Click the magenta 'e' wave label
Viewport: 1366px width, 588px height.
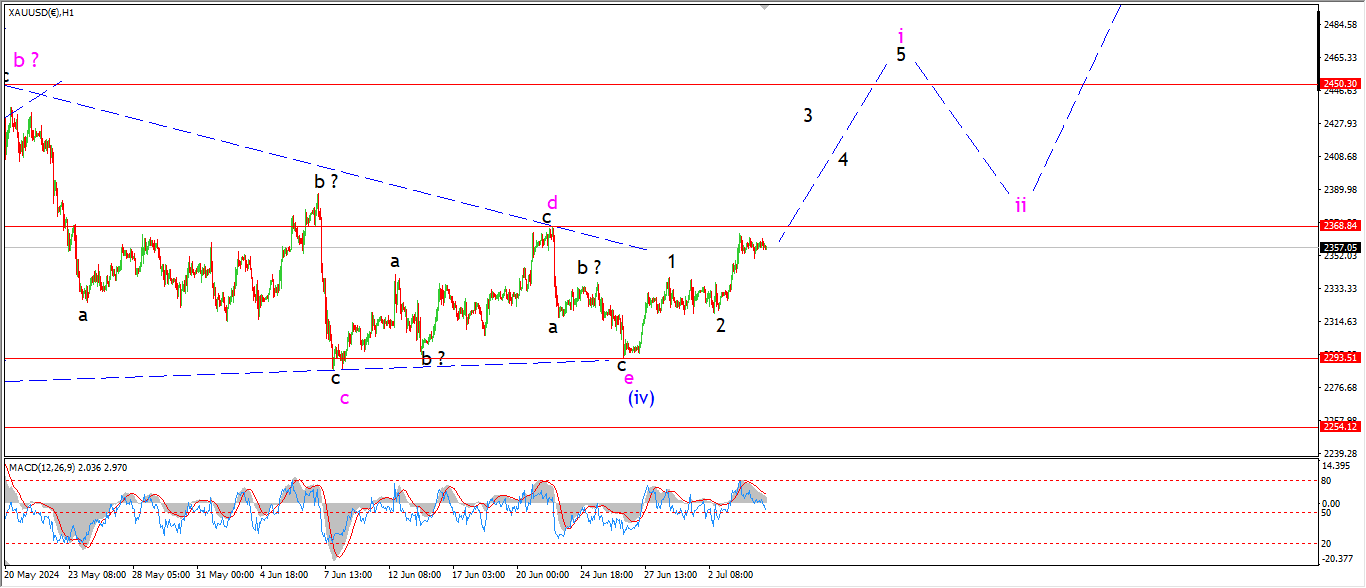(628, 378)
